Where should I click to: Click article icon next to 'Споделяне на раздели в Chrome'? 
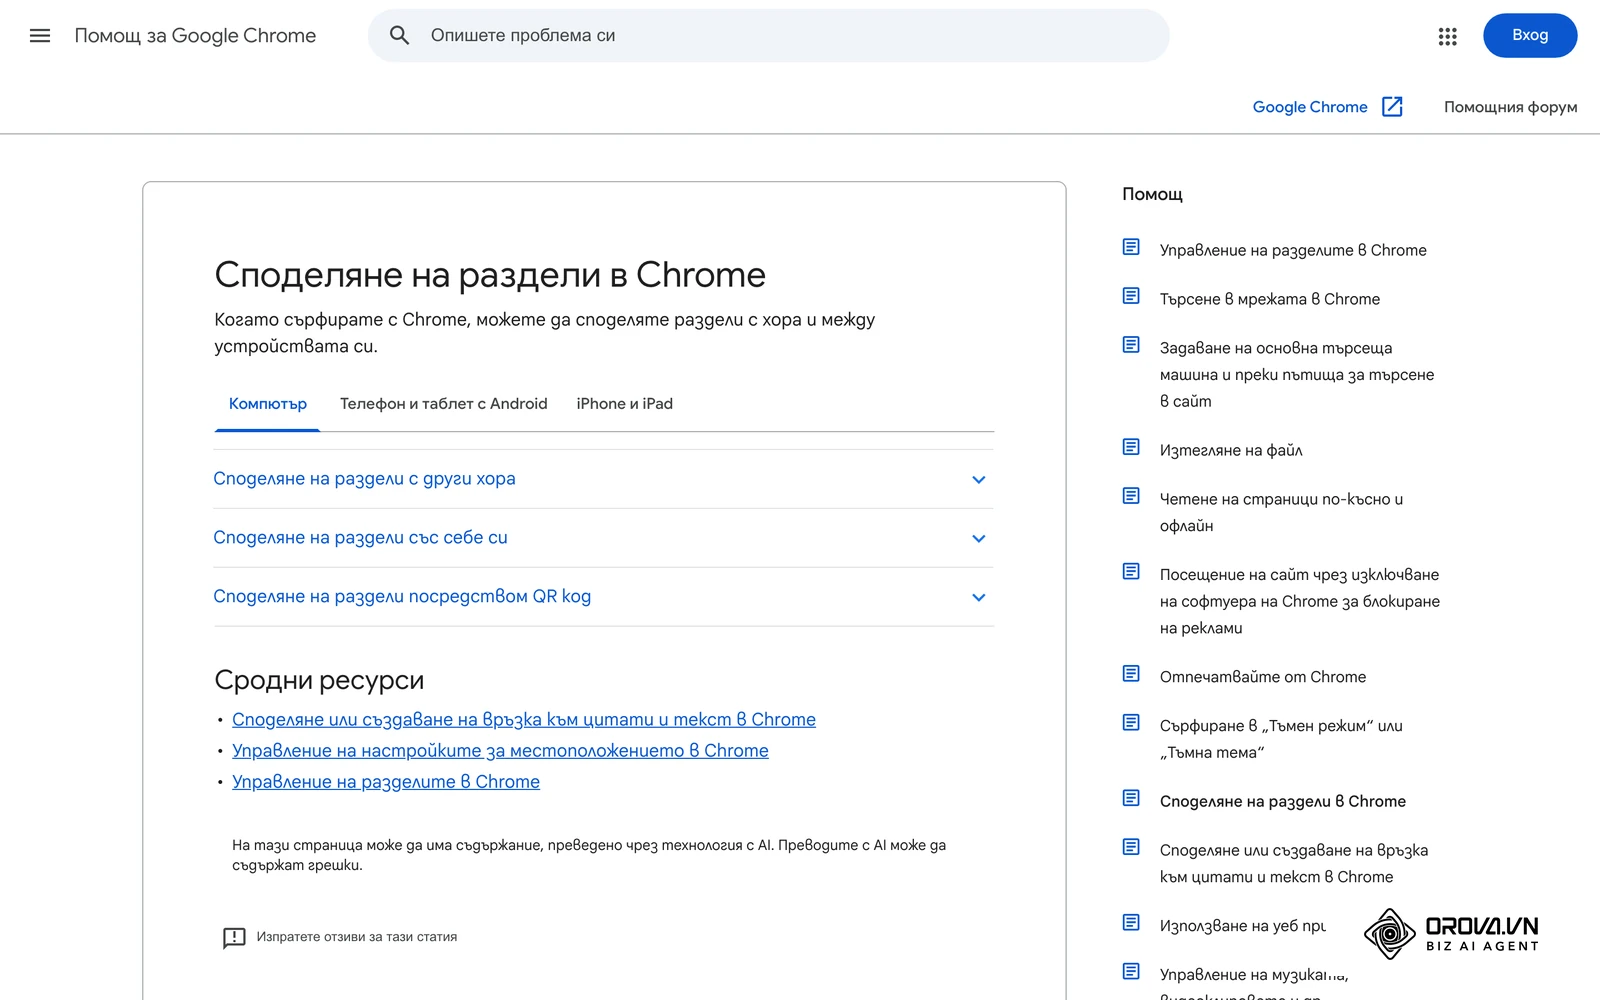pos(1131,798)
